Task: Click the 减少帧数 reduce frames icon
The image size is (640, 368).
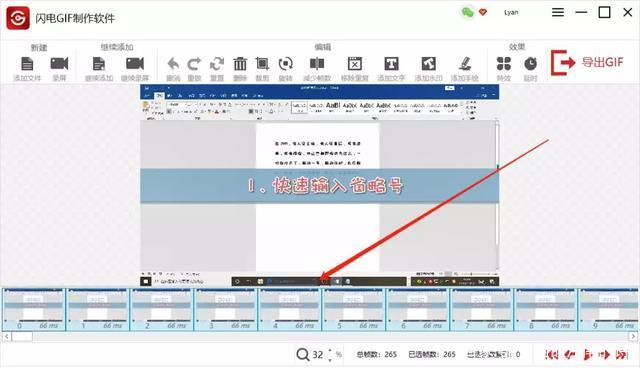Action: pos(317,64)
